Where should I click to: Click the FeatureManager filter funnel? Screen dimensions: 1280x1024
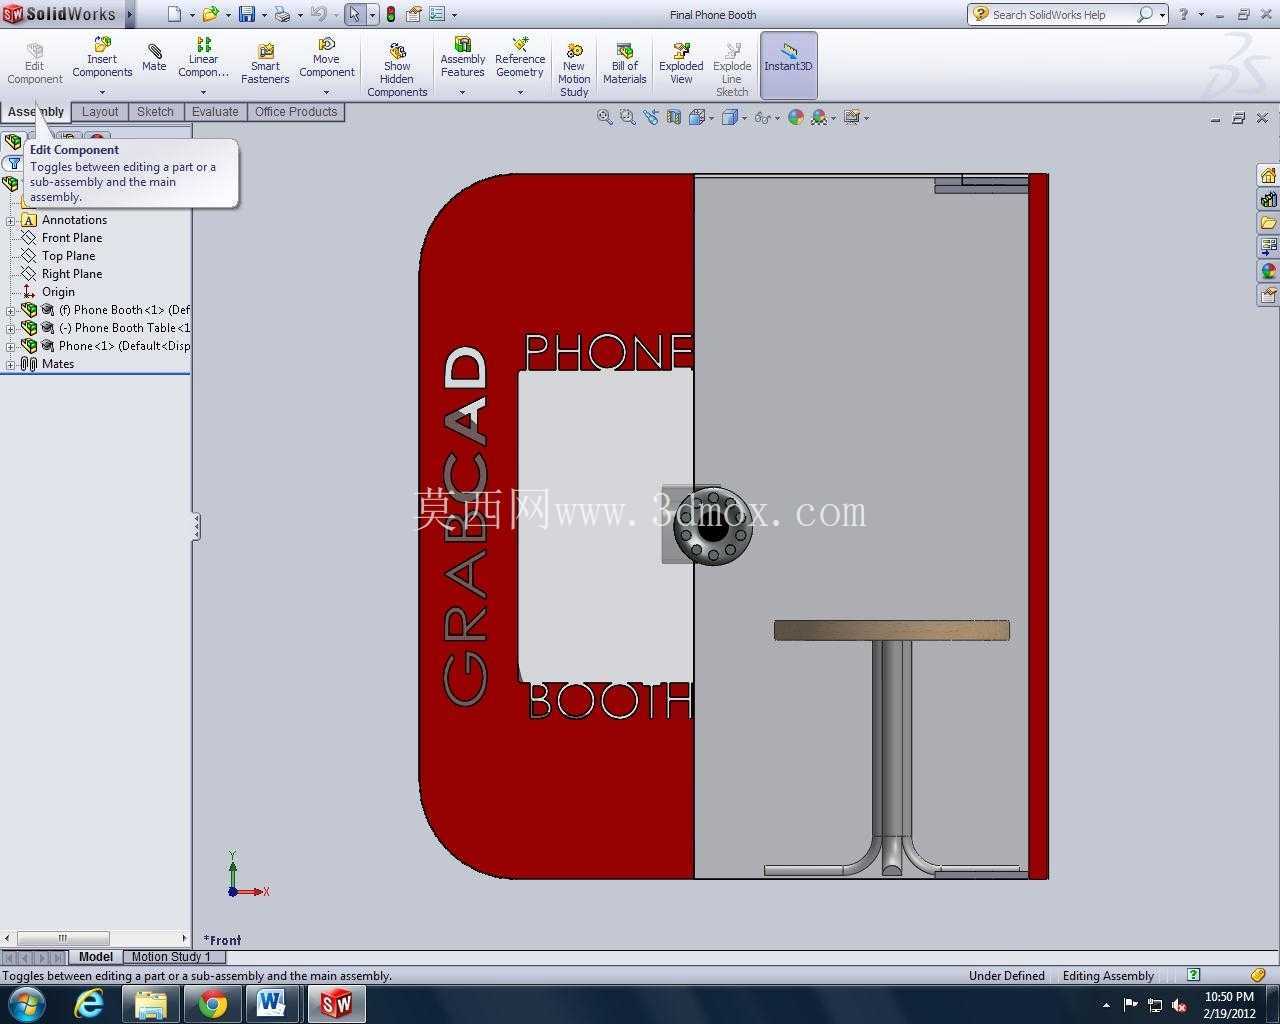tap(14, 163)
